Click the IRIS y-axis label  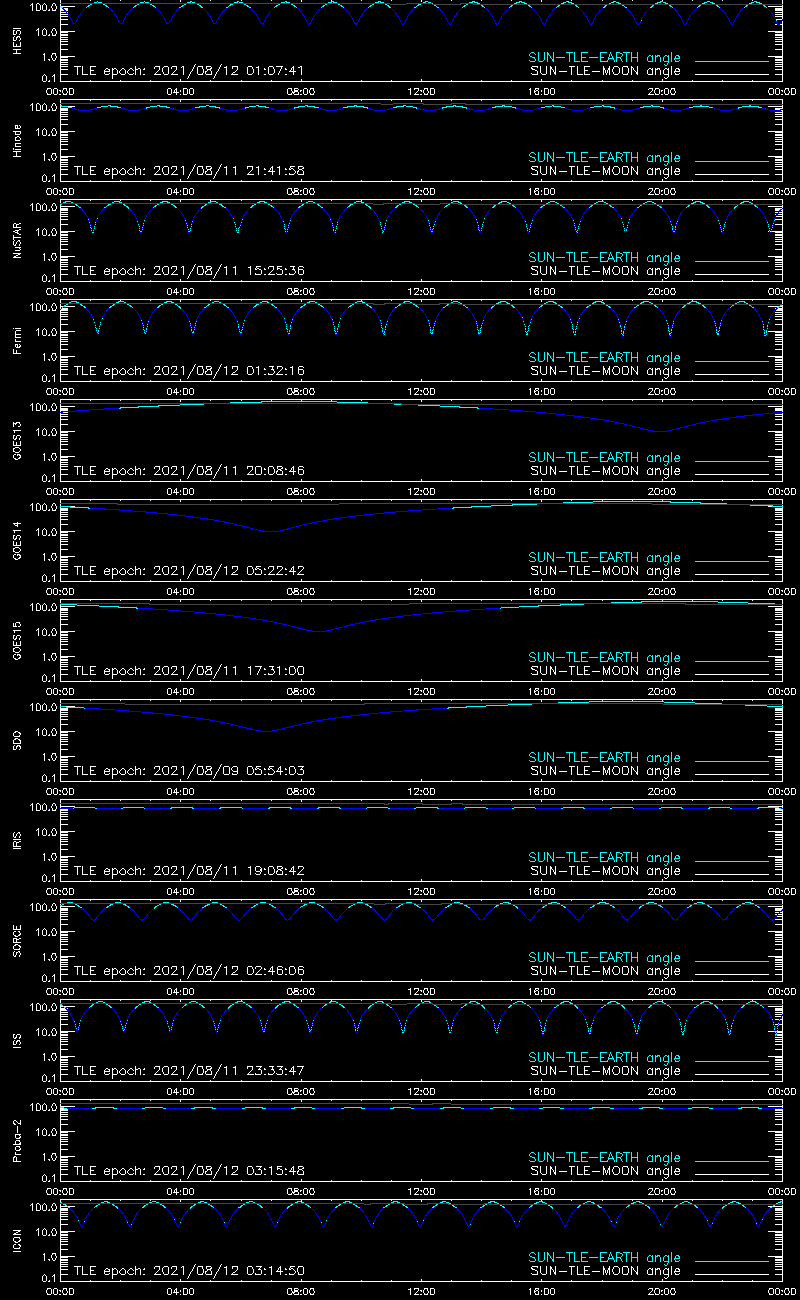[x=17, y=841]
